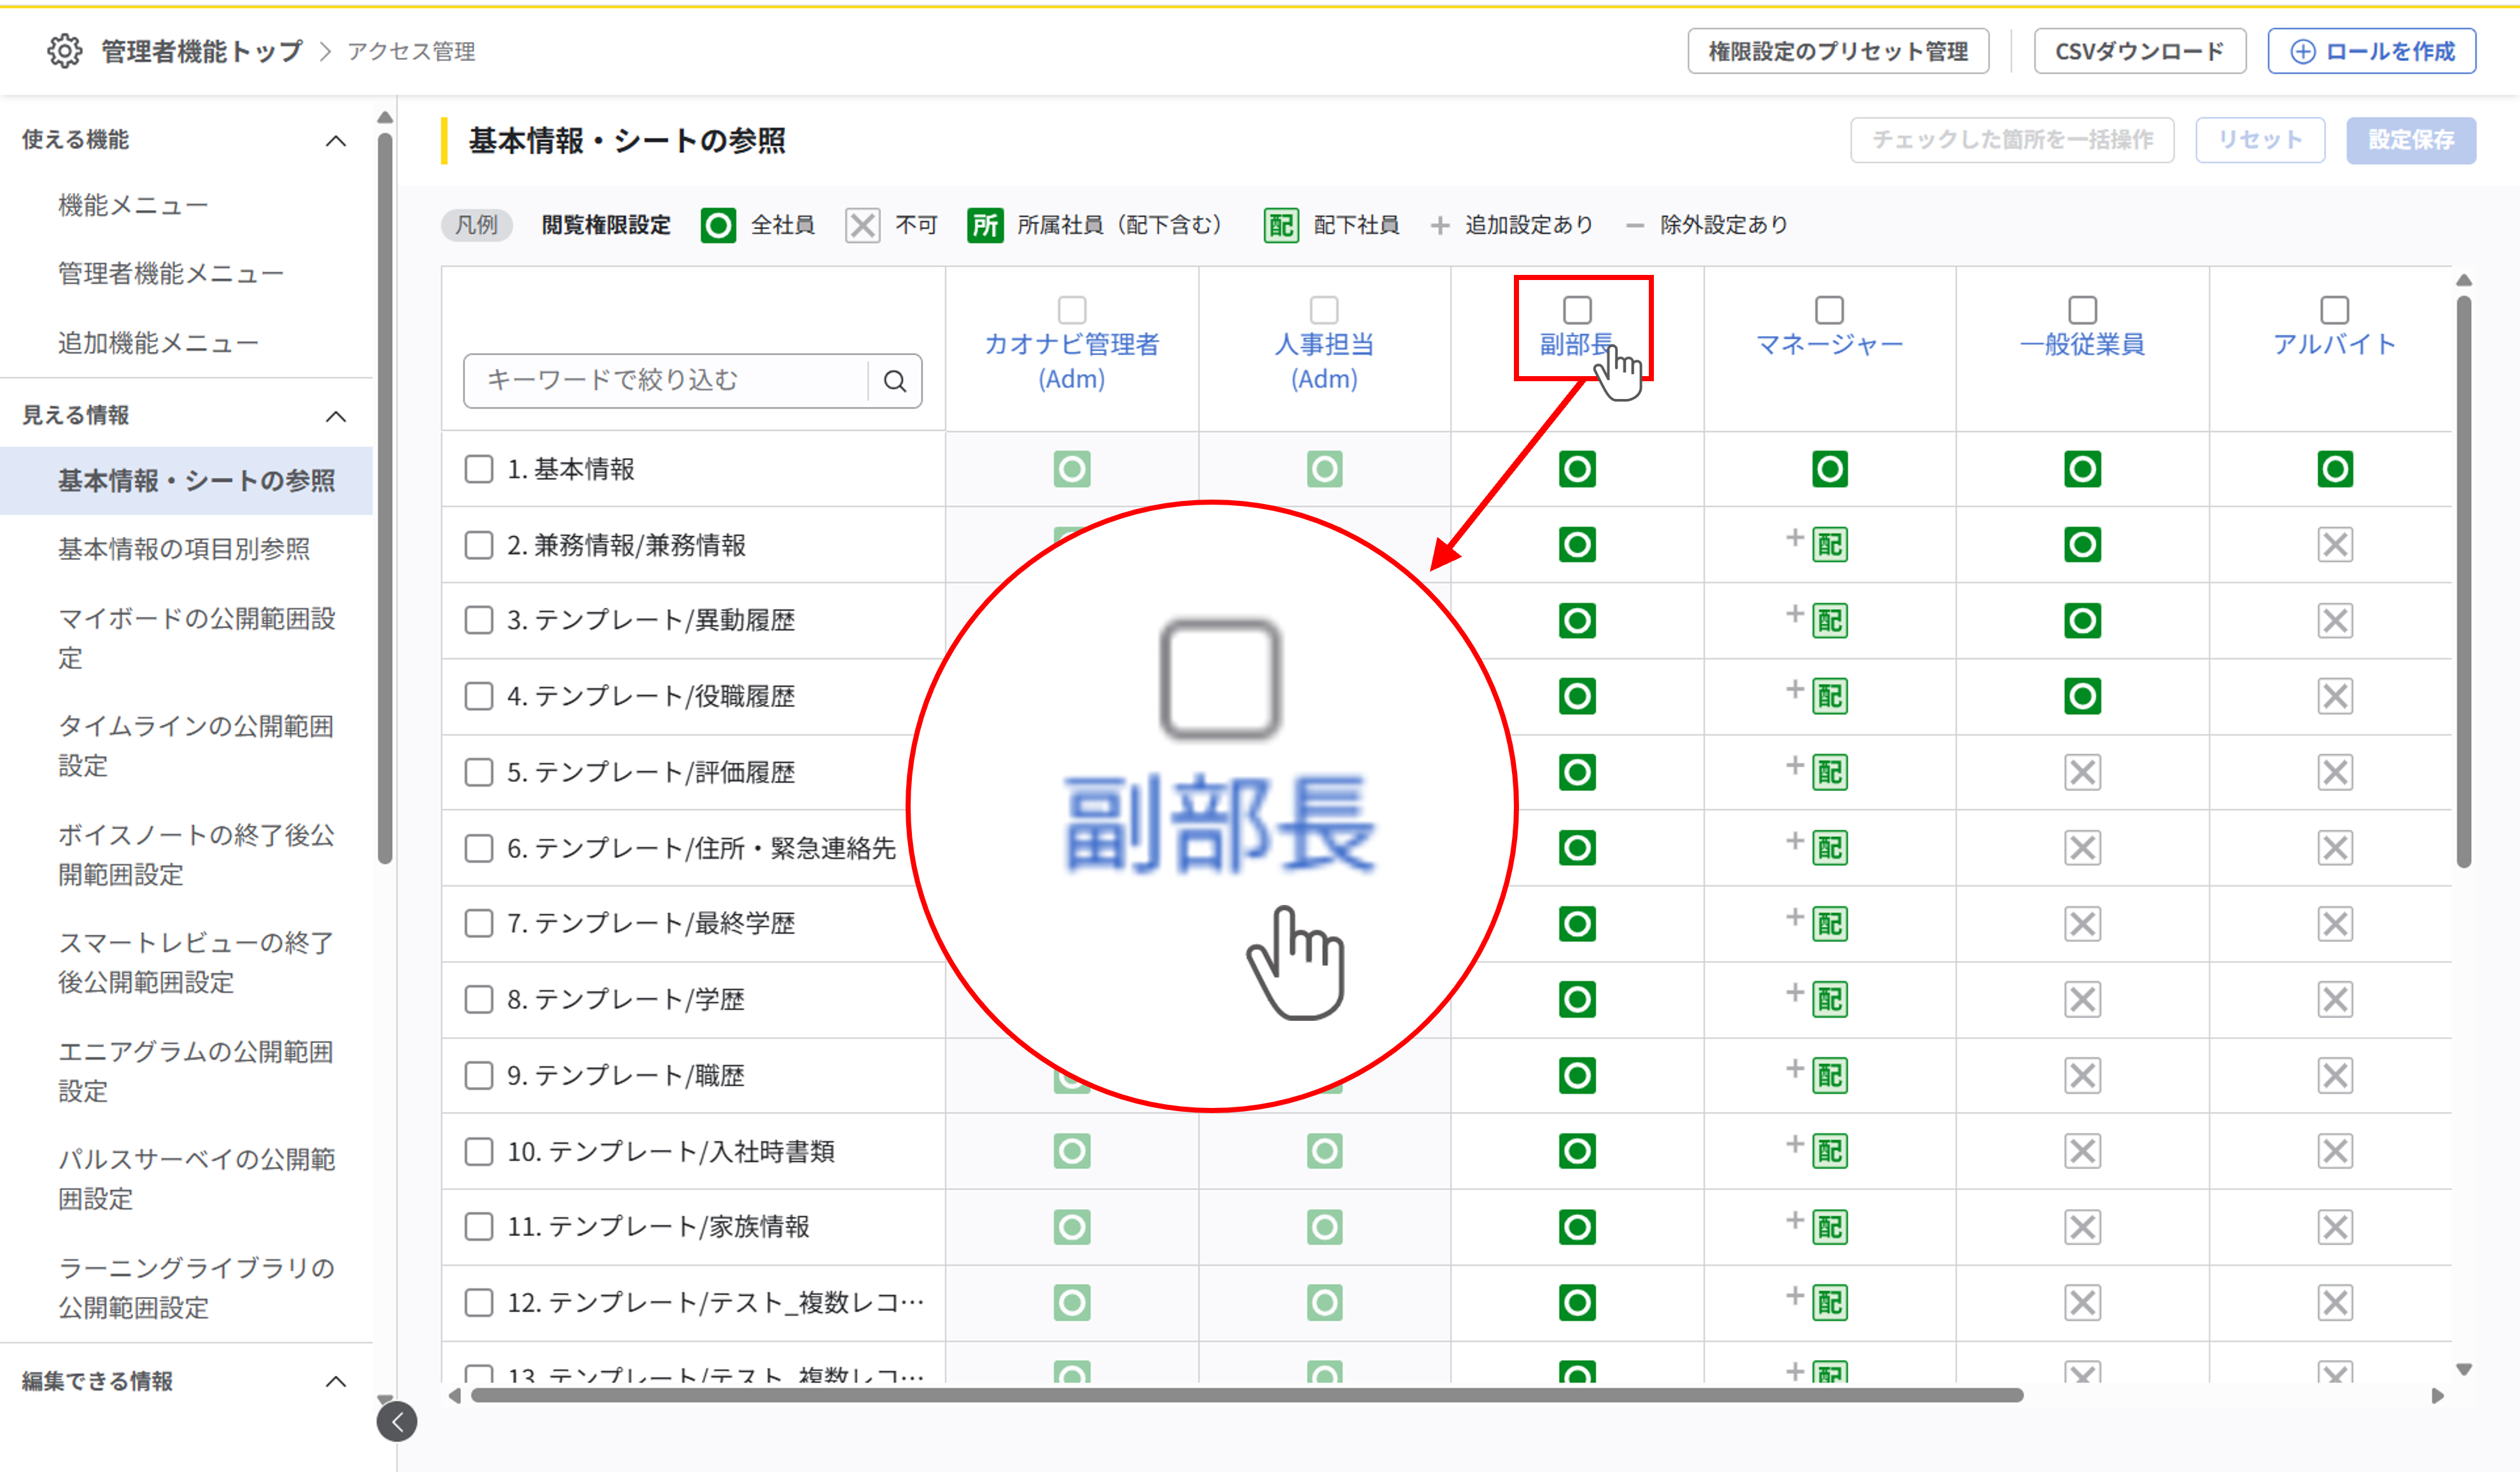This screenshot has width=2520, height=1472.
Task: Select マイボードの公開範囲設定 in sidebar
Action: pos(196,638)
